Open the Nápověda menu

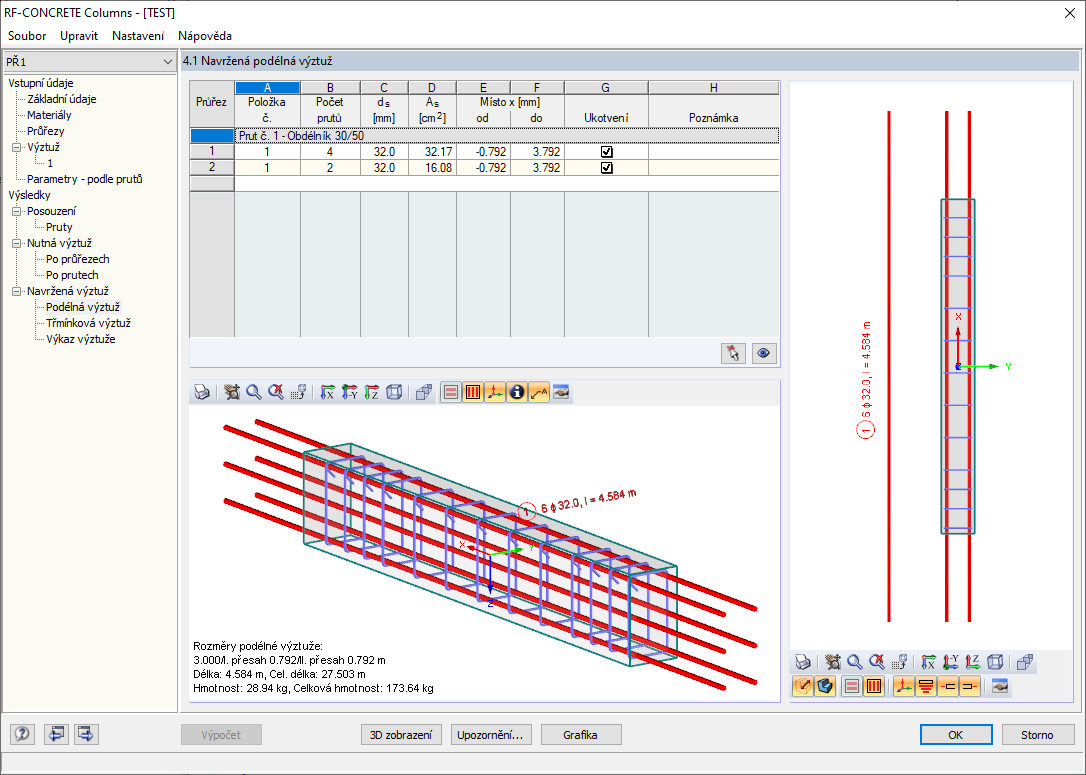(x=205, y=36)
